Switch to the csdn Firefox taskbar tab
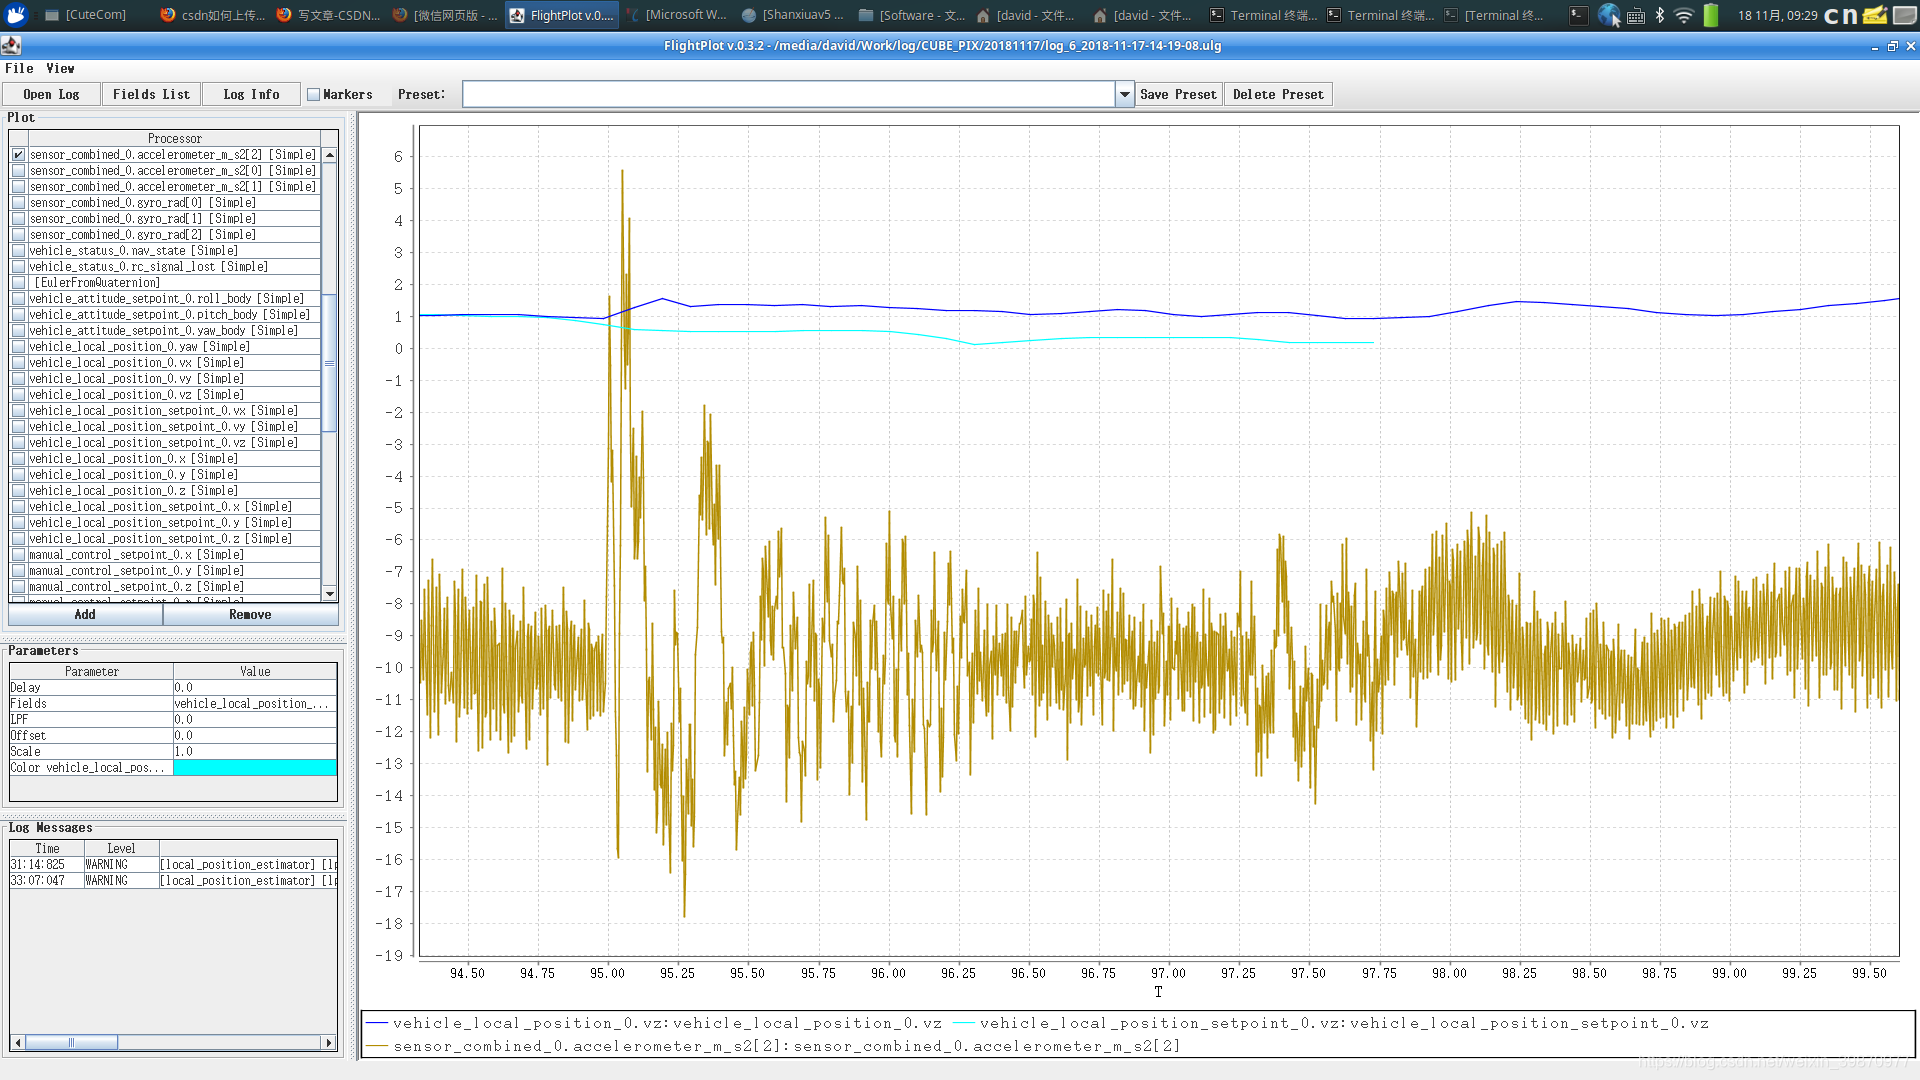This screenshot has width=1920, height=1080. coord(213,15)
